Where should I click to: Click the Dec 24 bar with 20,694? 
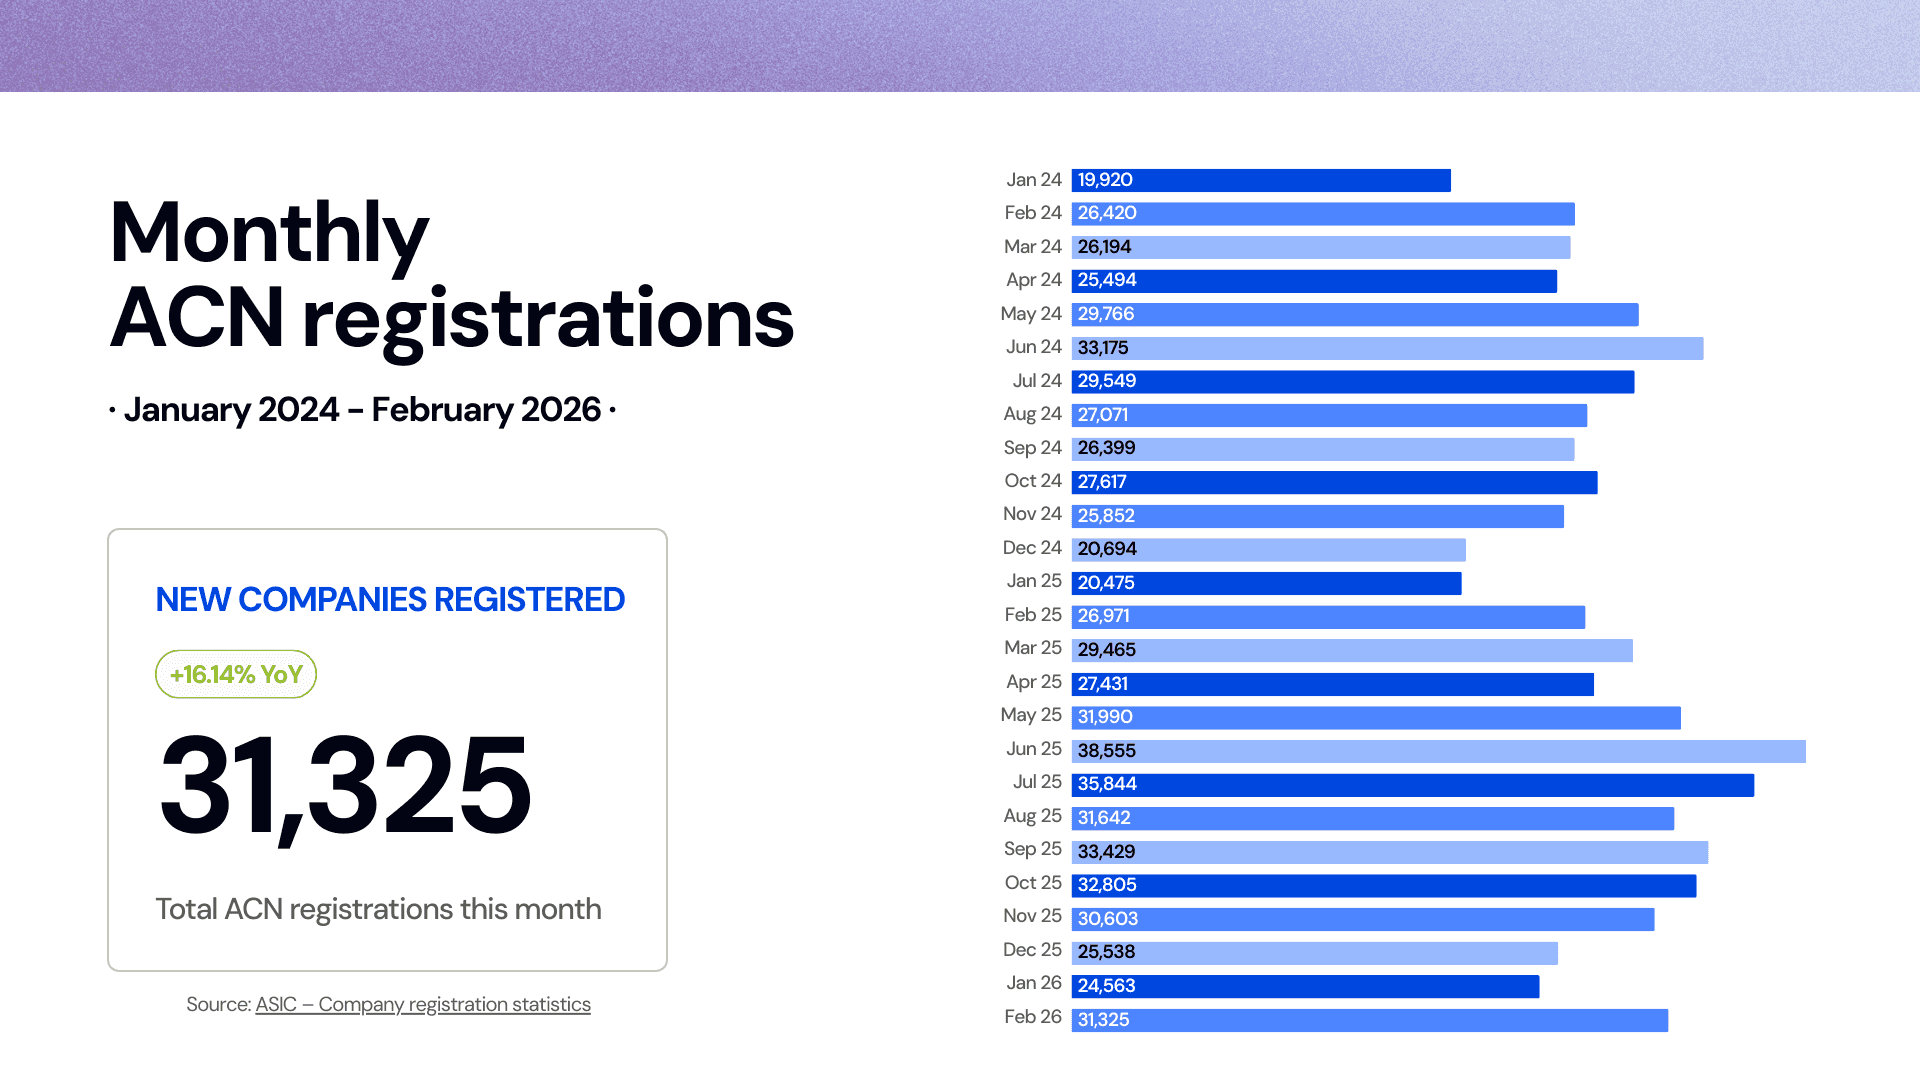[x=1268, y=549]
